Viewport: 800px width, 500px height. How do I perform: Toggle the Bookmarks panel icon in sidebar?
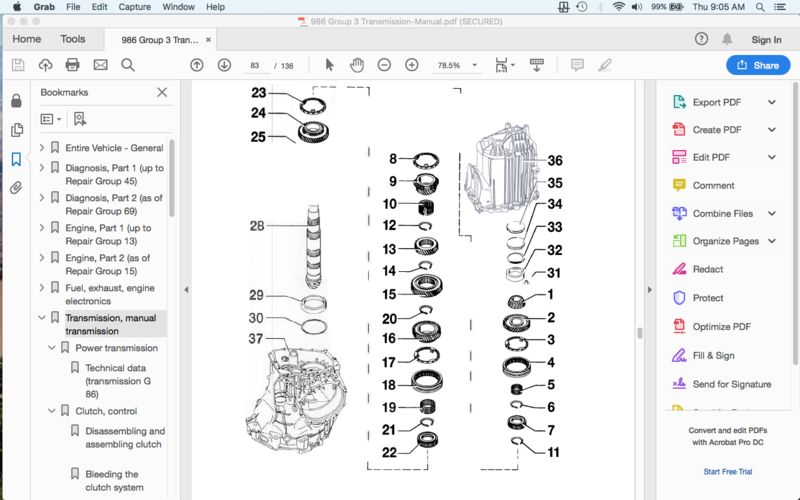[x=16, y=159]
